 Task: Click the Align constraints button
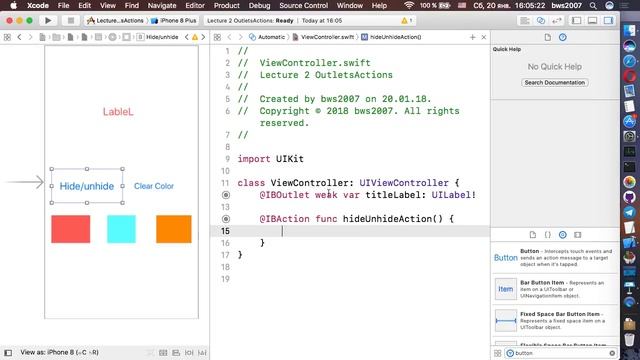[176, 353]
